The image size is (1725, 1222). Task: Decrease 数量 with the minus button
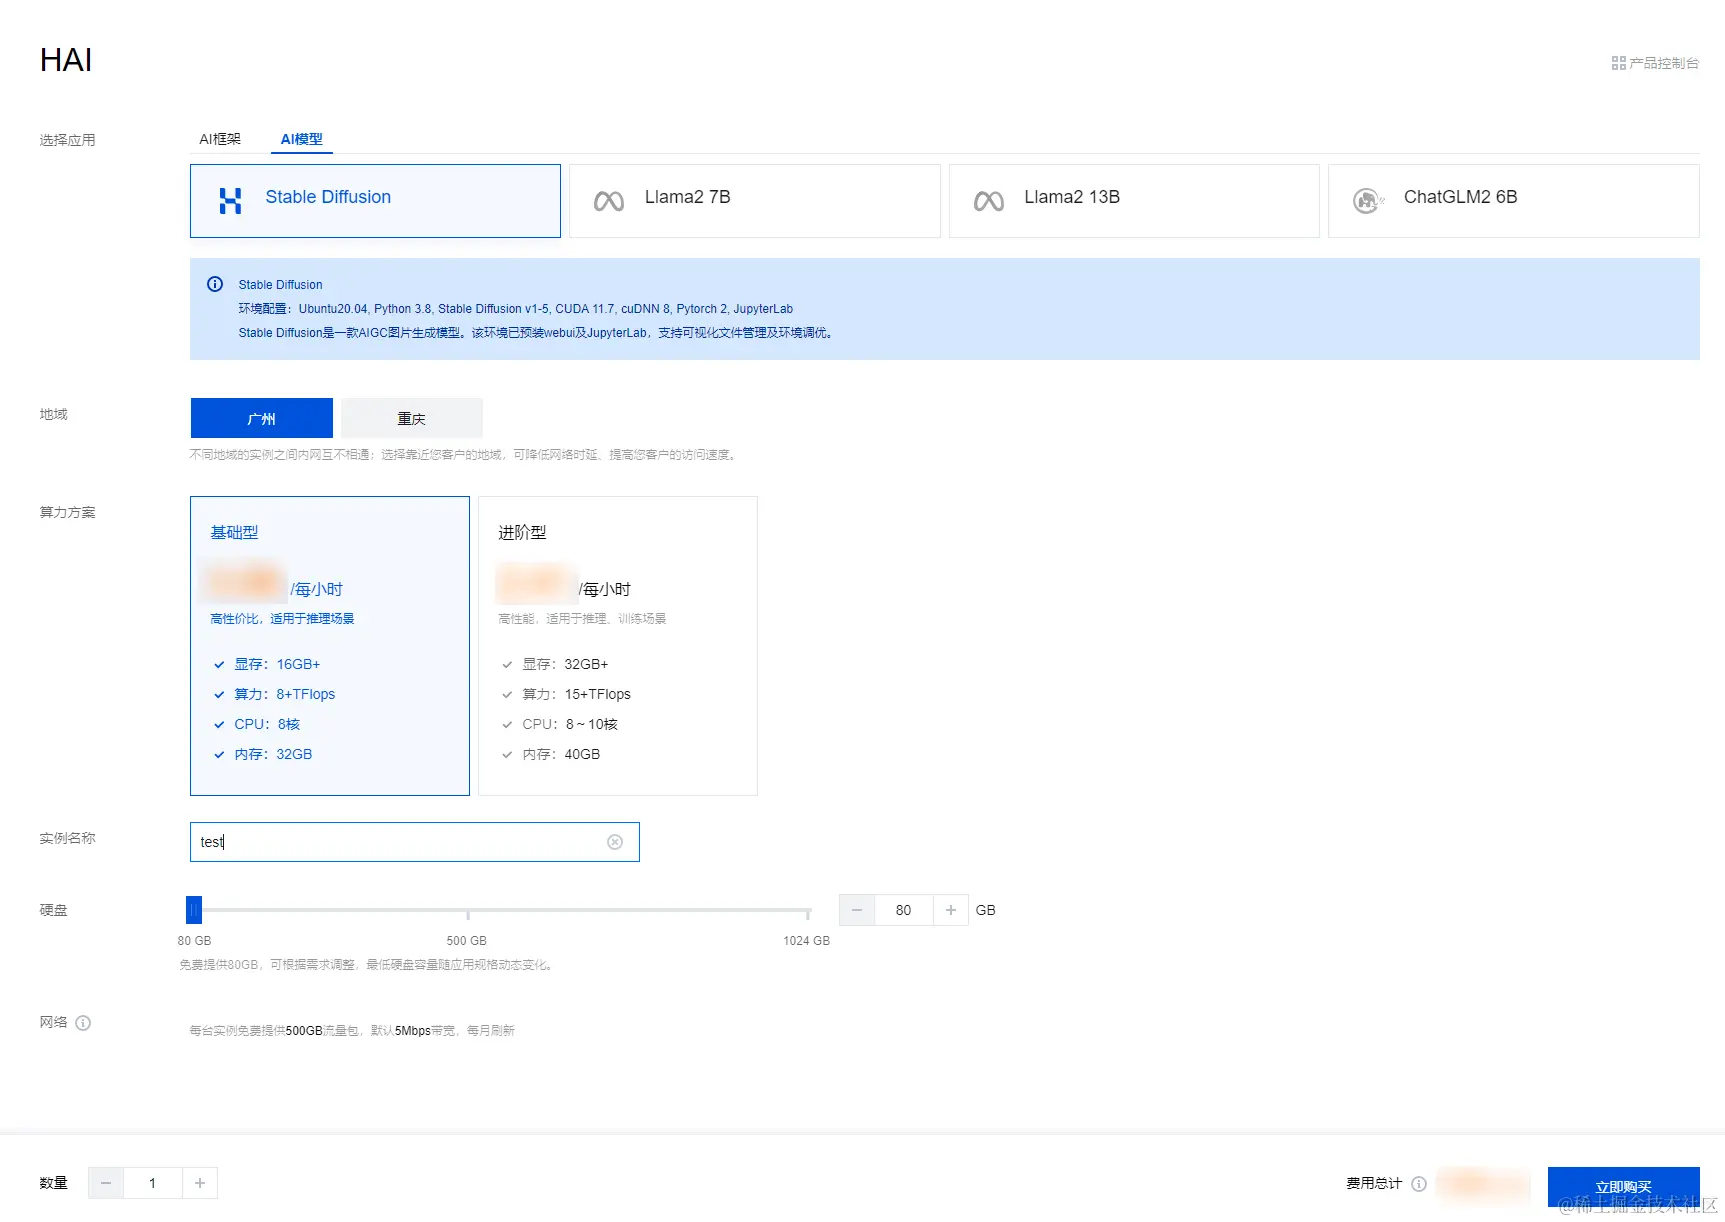106,1183
